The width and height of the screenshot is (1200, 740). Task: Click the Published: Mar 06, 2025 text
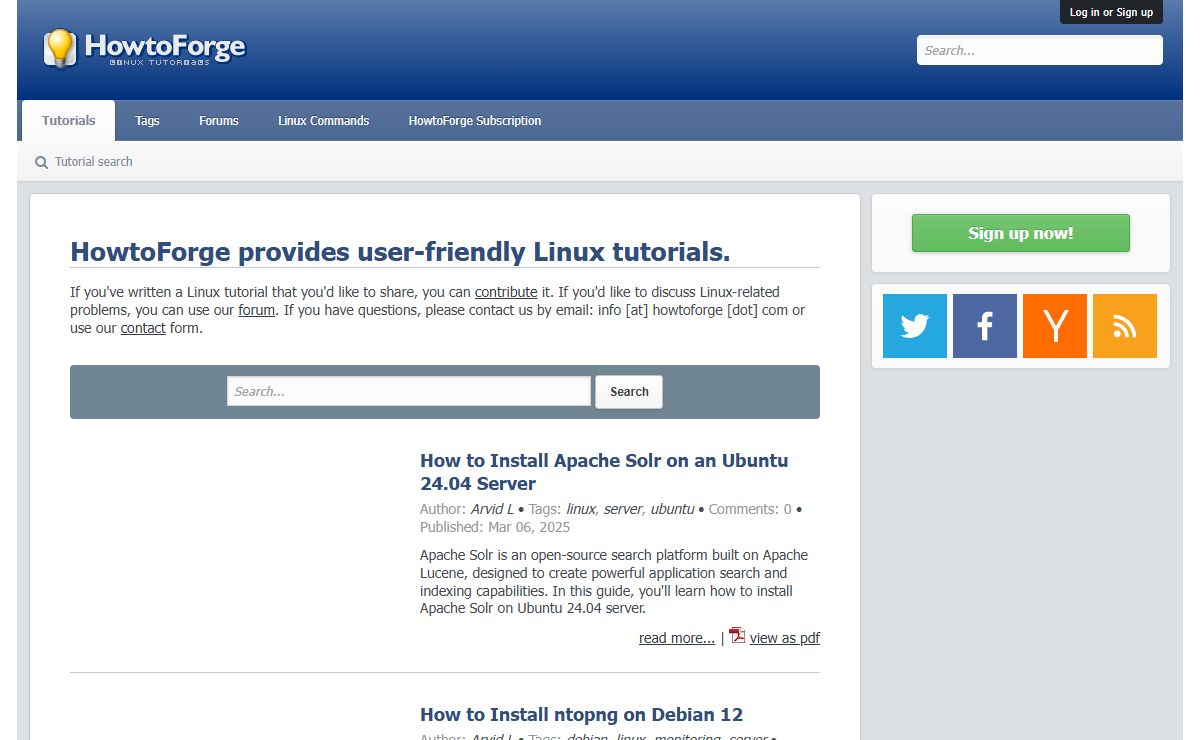click(495, 527)
